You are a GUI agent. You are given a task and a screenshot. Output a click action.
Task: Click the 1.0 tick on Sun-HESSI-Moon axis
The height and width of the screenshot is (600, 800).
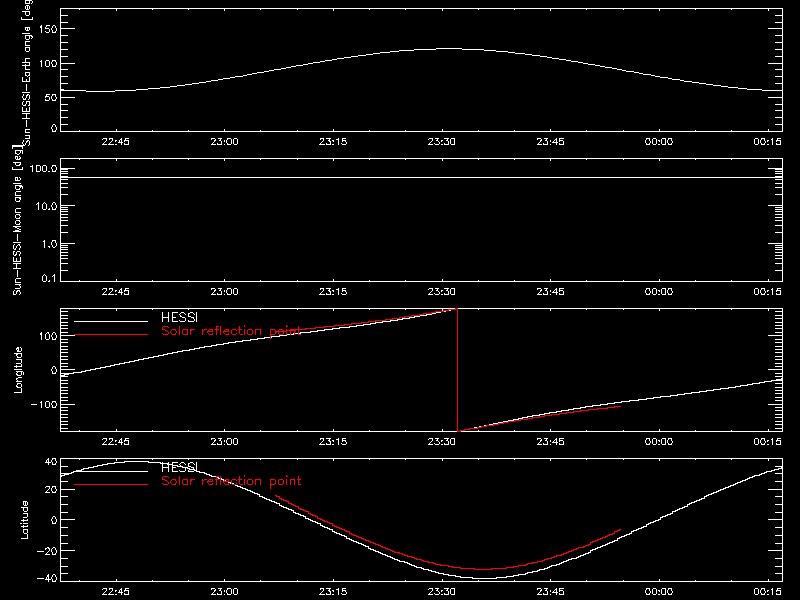click(x=49, y=244)
